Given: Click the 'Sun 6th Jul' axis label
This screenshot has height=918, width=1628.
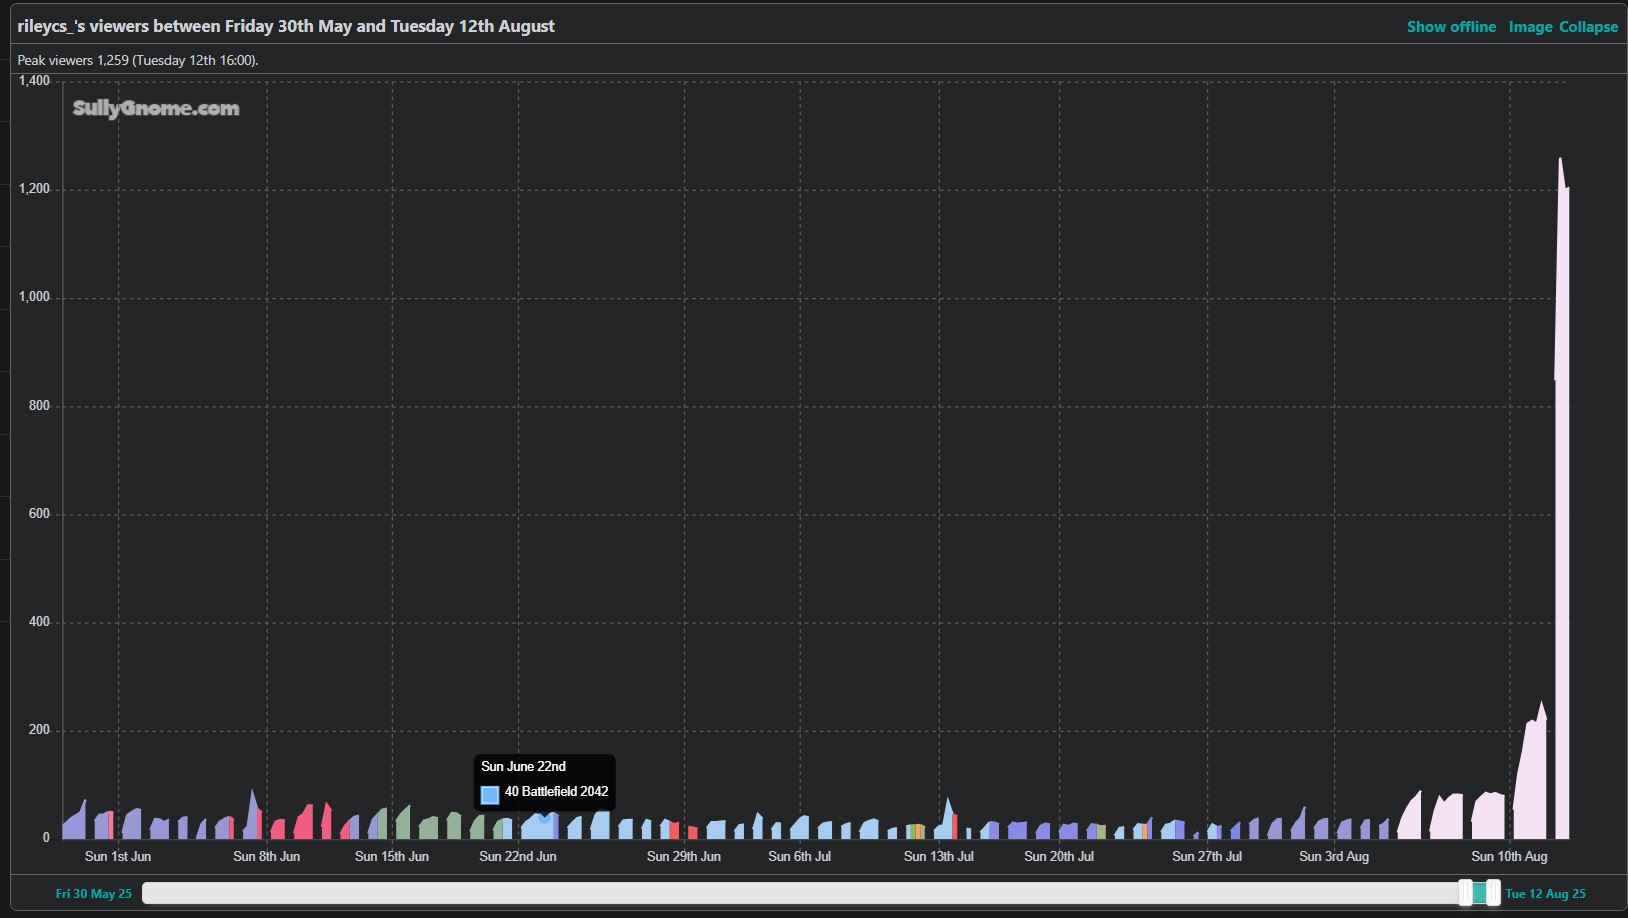Looking at the screenshot, I should click(799, 856).
